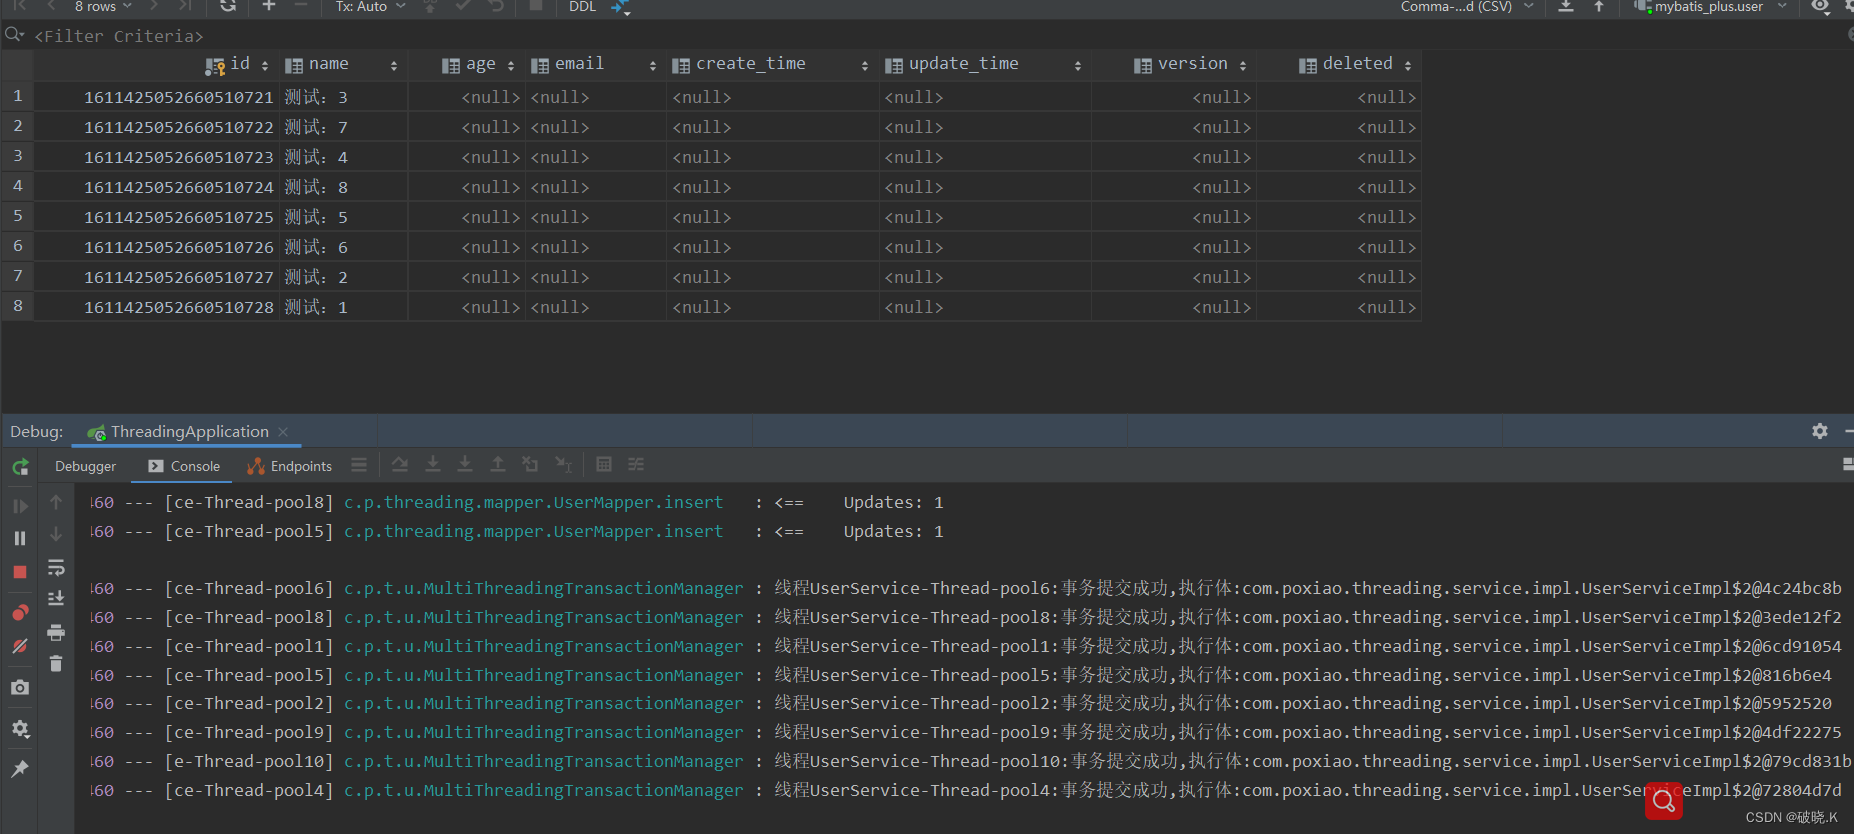Export data with the download icon
1854x834 pixels.
[x=1566, y=6]
